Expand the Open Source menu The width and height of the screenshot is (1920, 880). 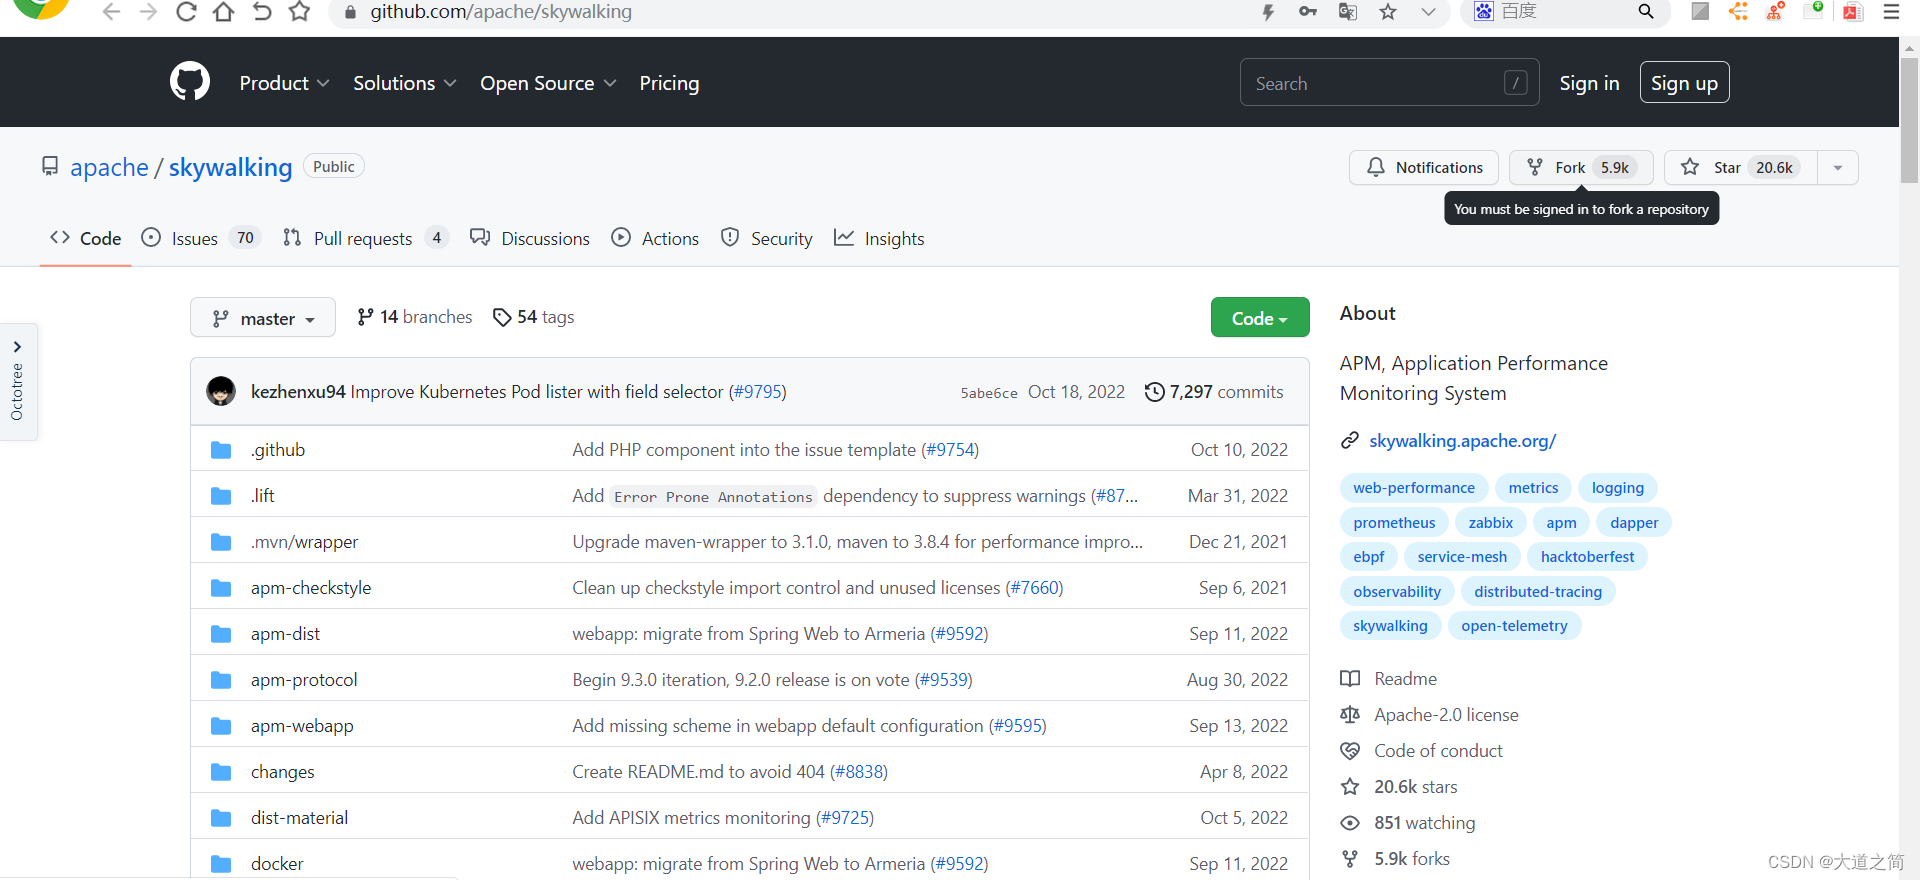(x=548, y=83)
